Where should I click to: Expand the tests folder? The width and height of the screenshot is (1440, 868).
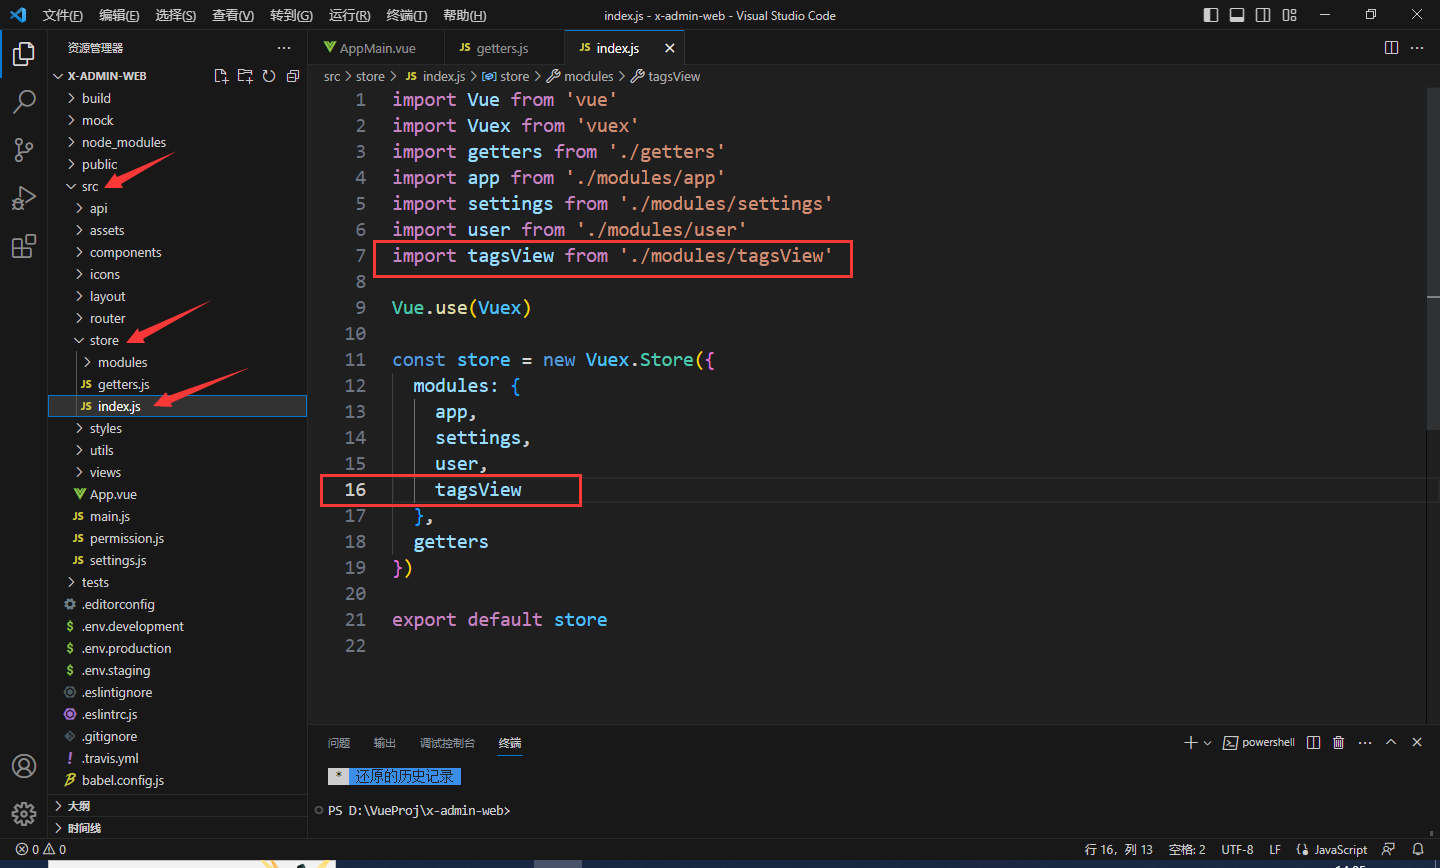tap(178, 582)
